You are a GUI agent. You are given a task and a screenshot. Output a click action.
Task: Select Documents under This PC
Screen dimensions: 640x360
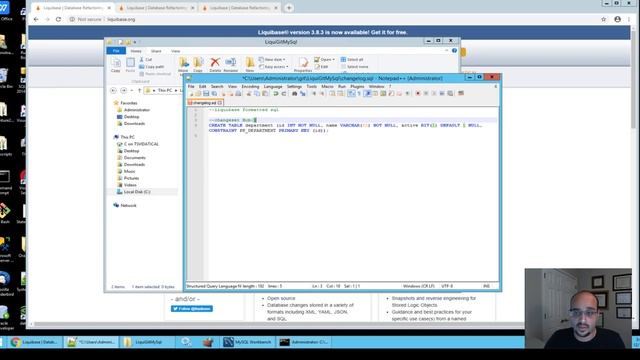(131, 158)
